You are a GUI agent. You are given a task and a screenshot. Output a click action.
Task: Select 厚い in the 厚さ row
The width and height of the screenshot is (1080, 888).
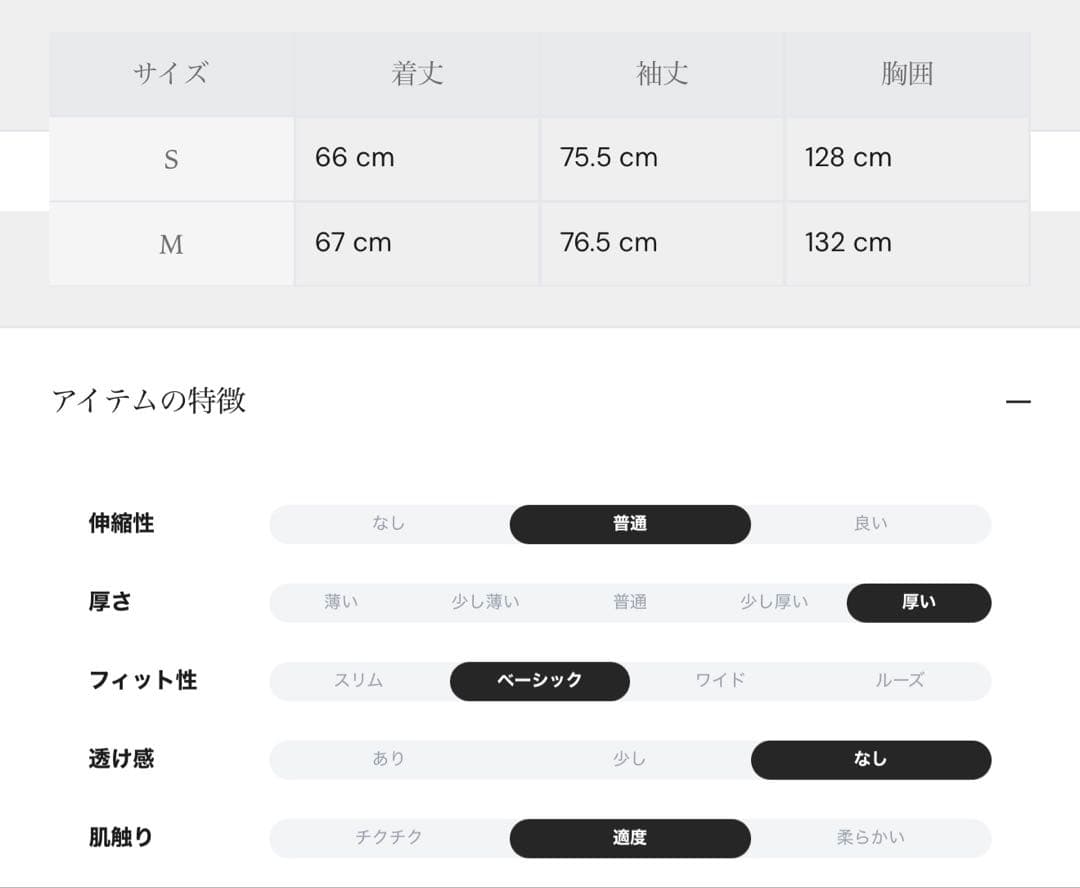[x=919, y=602]
